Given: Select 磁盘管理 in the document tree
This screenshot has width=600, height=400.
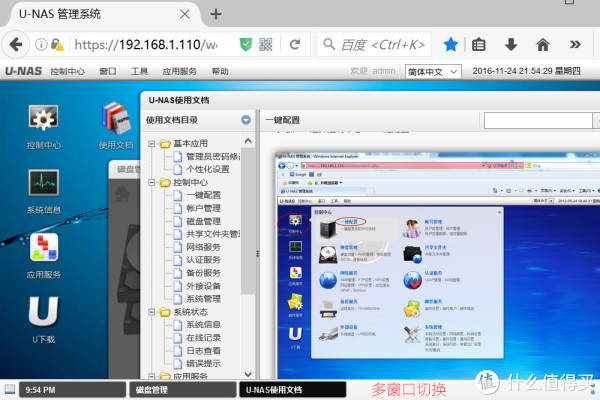Looking at the screenshot, I should pos(204,221).
